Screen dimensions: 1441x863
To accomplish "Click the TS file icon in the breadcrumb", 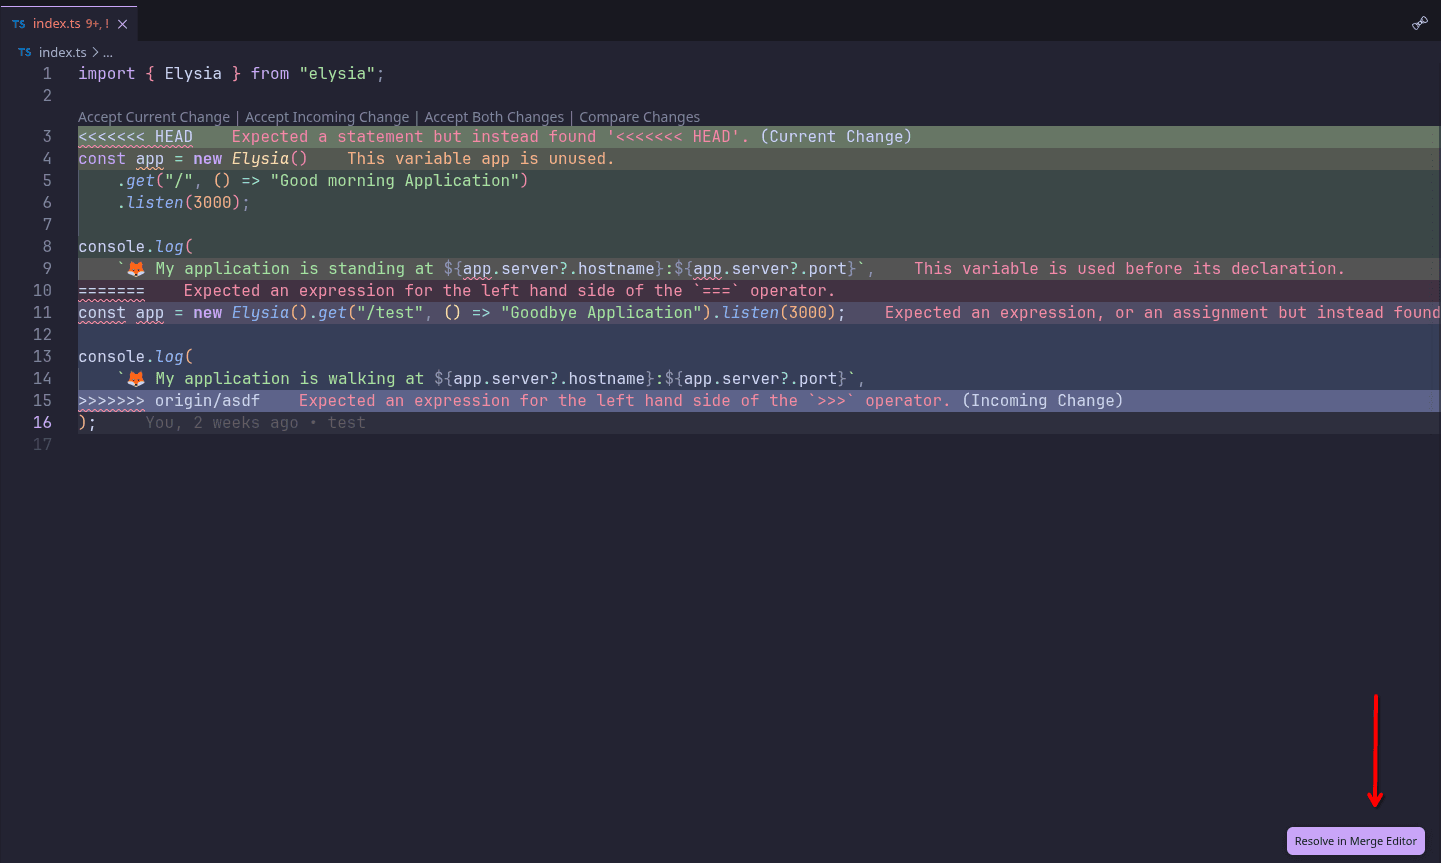I will (25, 52).
